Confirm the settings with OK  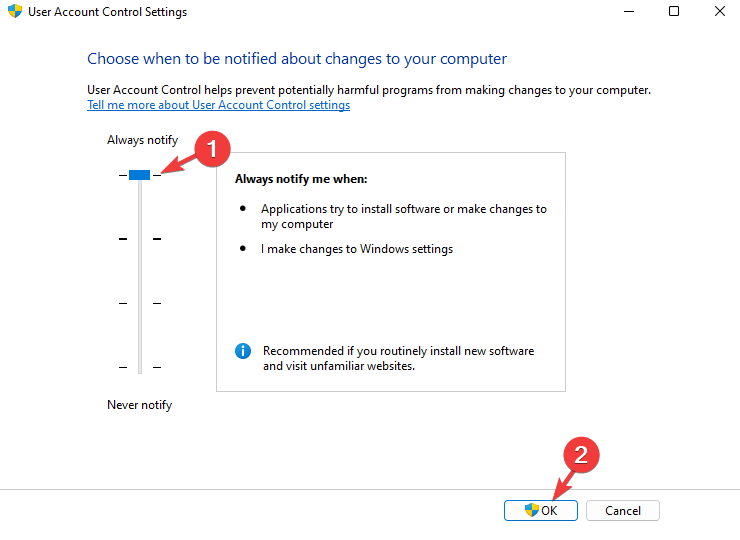coord(541,510)
